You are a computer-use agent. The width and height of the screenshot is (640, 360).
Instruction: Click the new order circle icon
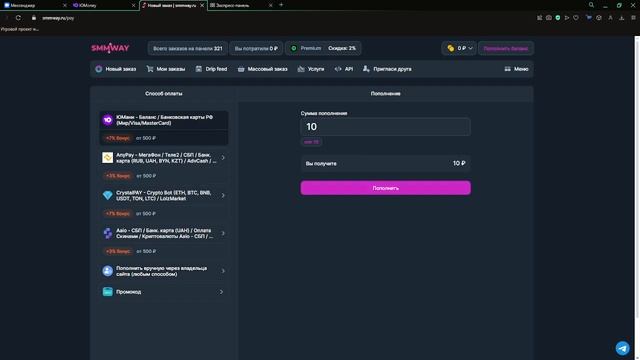99,69
